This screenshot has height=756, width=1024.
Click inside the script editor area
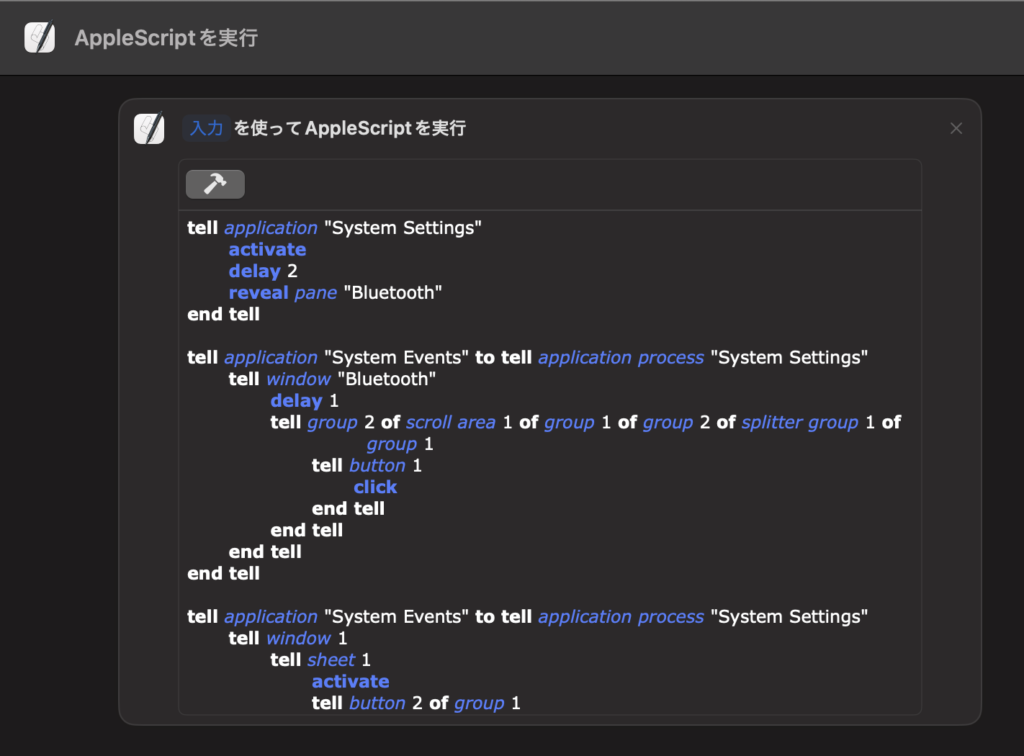click(x=550, y=450)
